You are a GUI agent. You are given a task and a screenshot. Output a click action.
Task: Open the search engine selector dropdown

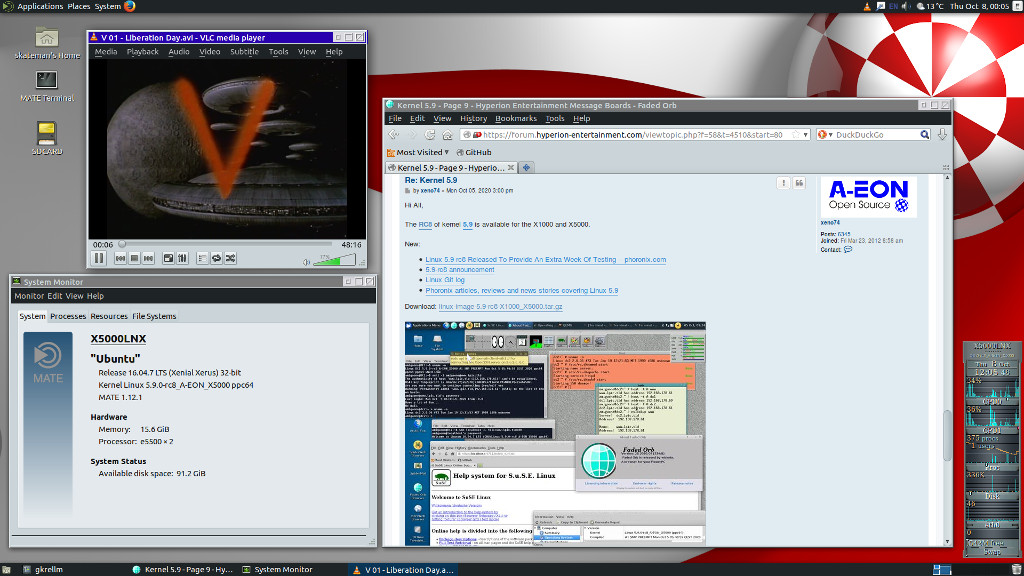[x=825, y=135]
